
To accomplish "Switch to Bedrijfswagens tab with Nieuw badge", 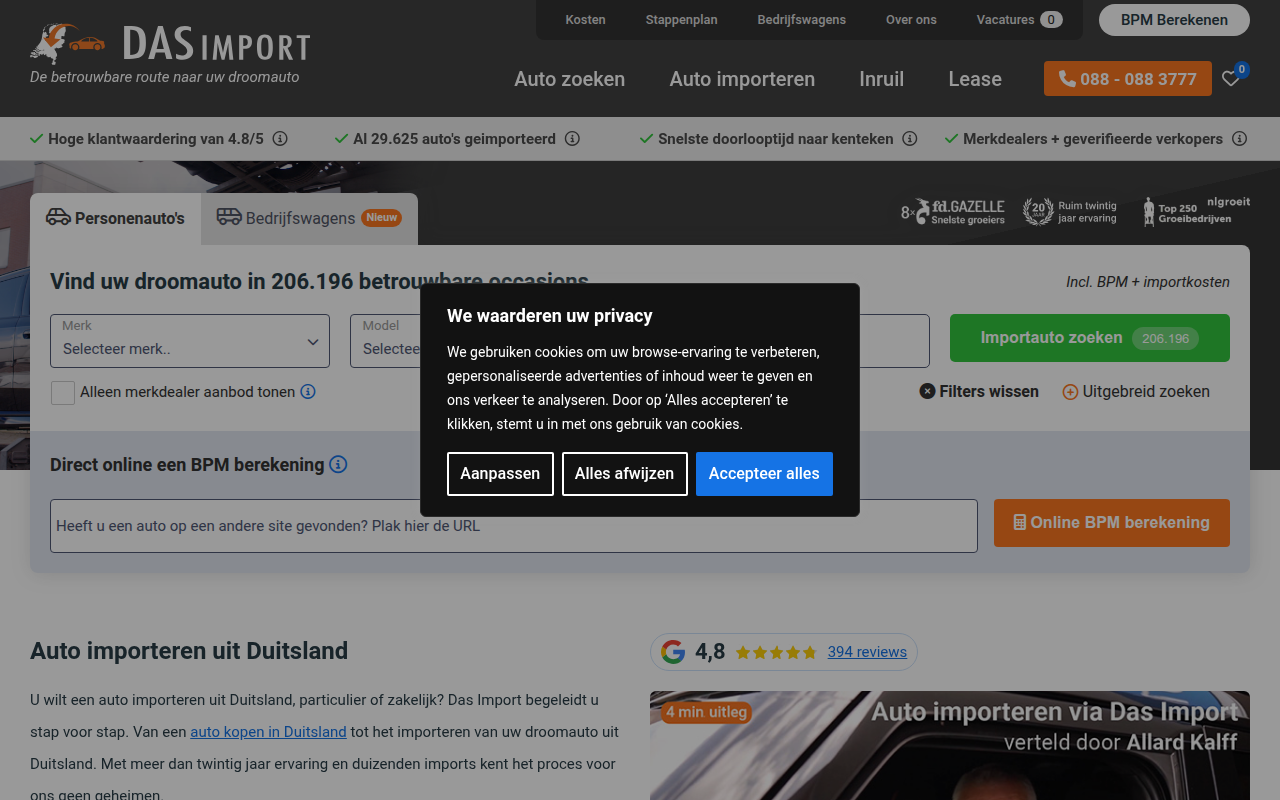I will tap(309, 218).
